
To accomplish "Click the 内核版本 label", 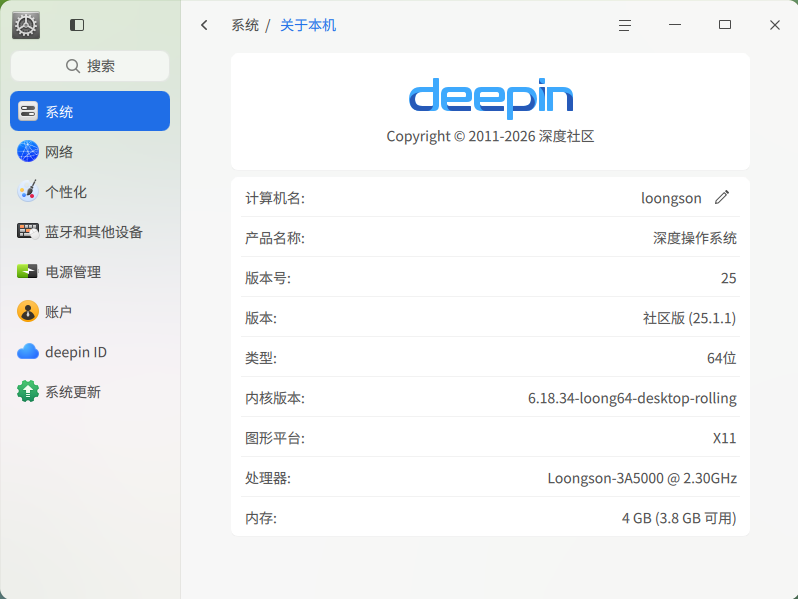I will click(x=275, y=398).
